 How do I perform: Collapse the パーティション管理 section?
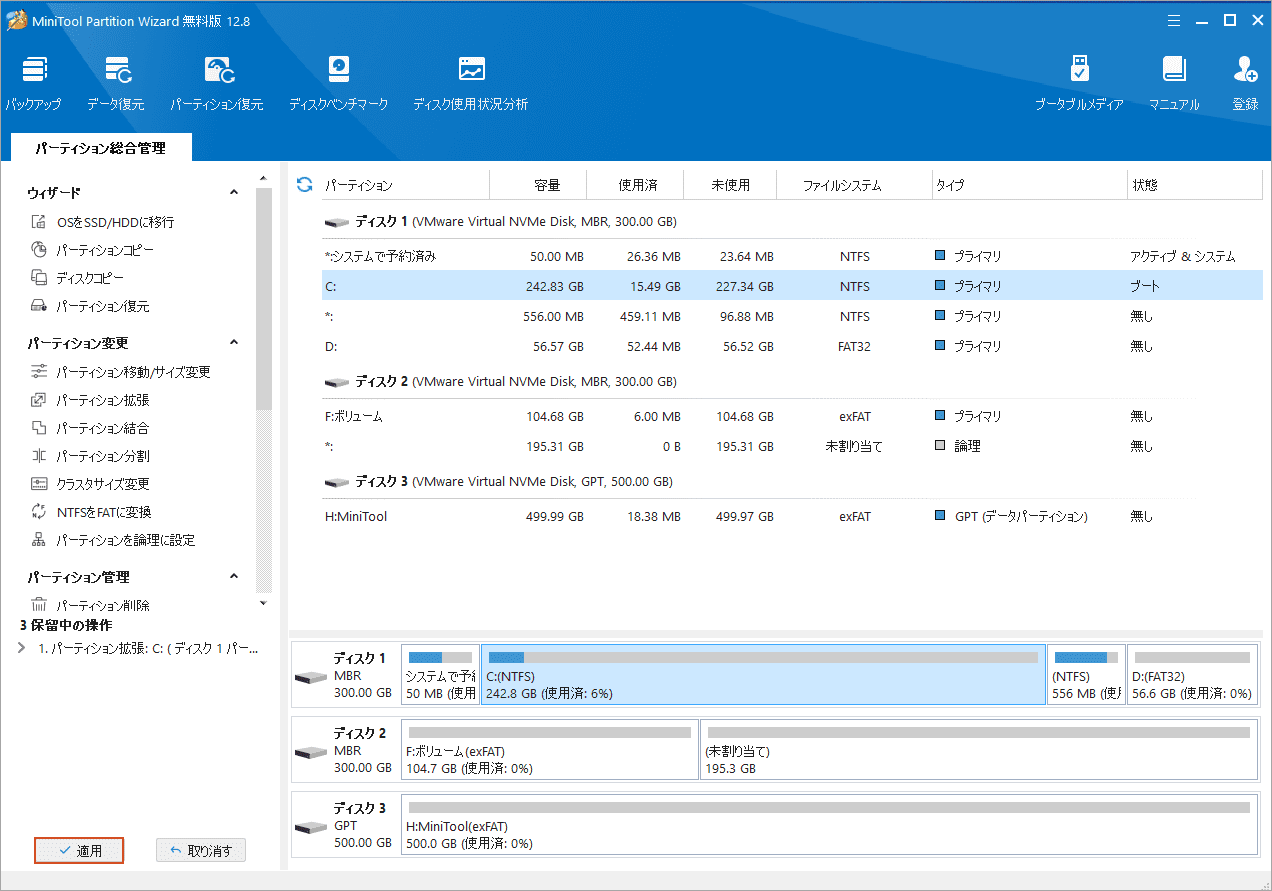[x=234, y=577]
